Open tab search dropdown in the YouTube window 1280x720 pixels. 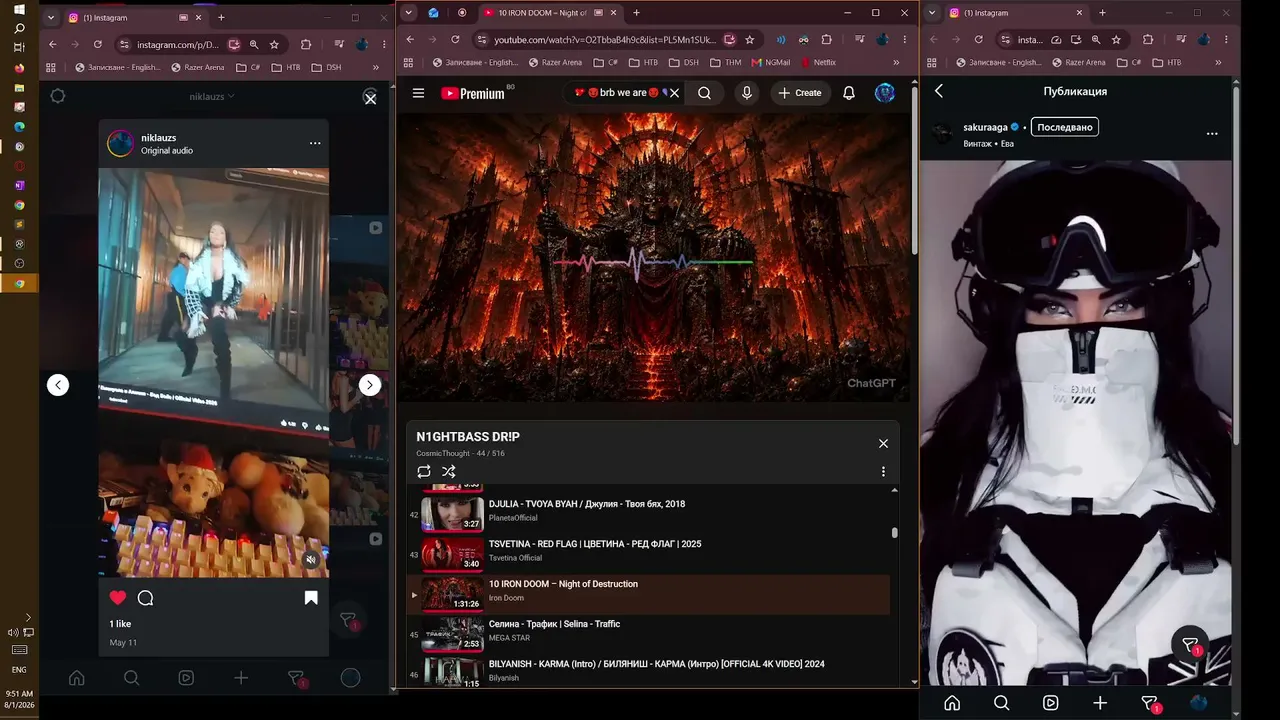tap(408, 13)
